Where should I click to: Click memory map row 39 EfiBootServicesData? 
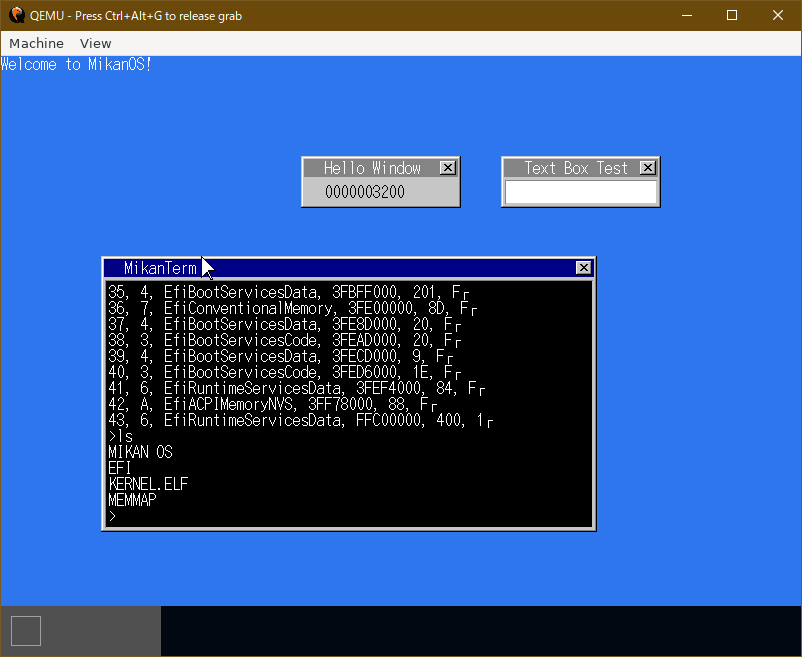click(x=280, y=356)
